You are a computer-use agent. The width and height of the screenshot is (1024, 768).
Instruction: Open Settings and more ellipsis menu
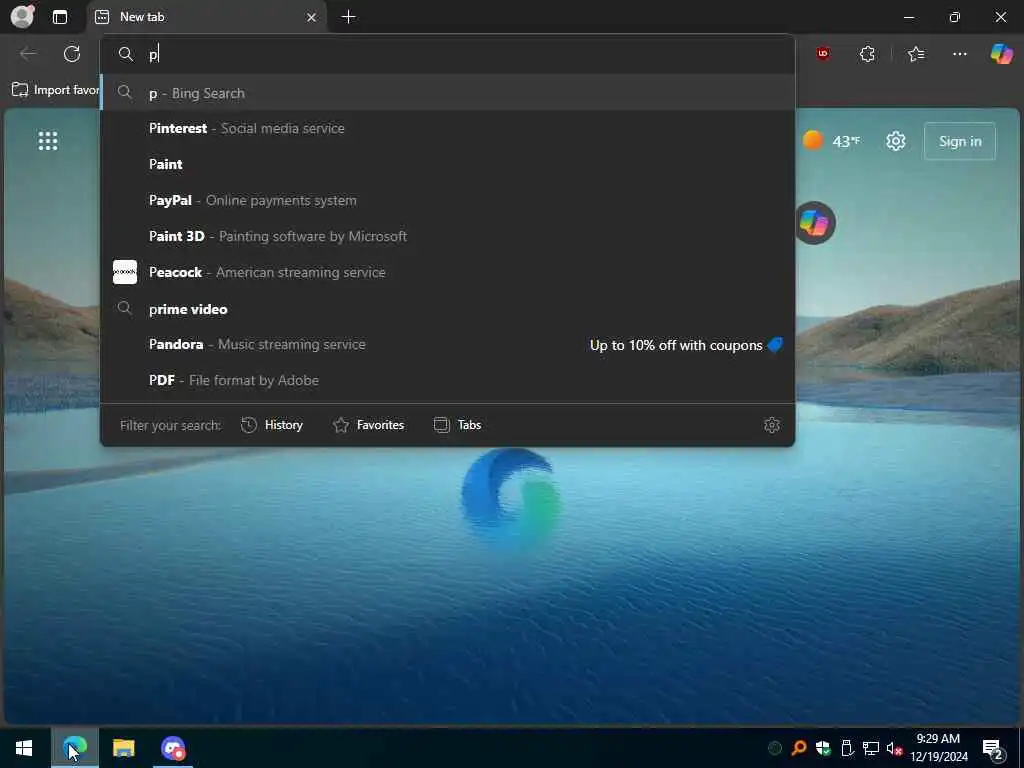tap(959, 54)
